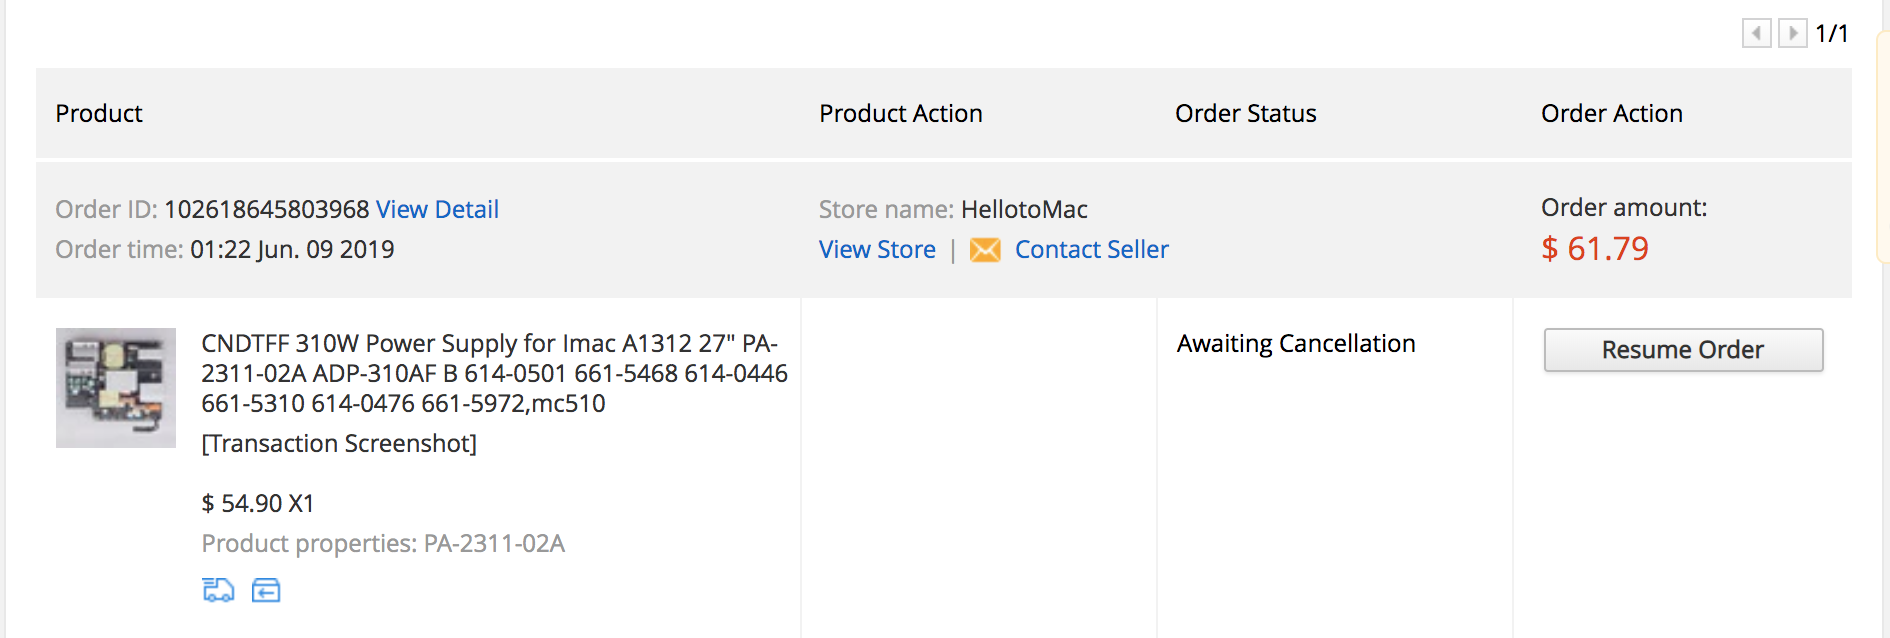Click the previous page arrow

1756,33
